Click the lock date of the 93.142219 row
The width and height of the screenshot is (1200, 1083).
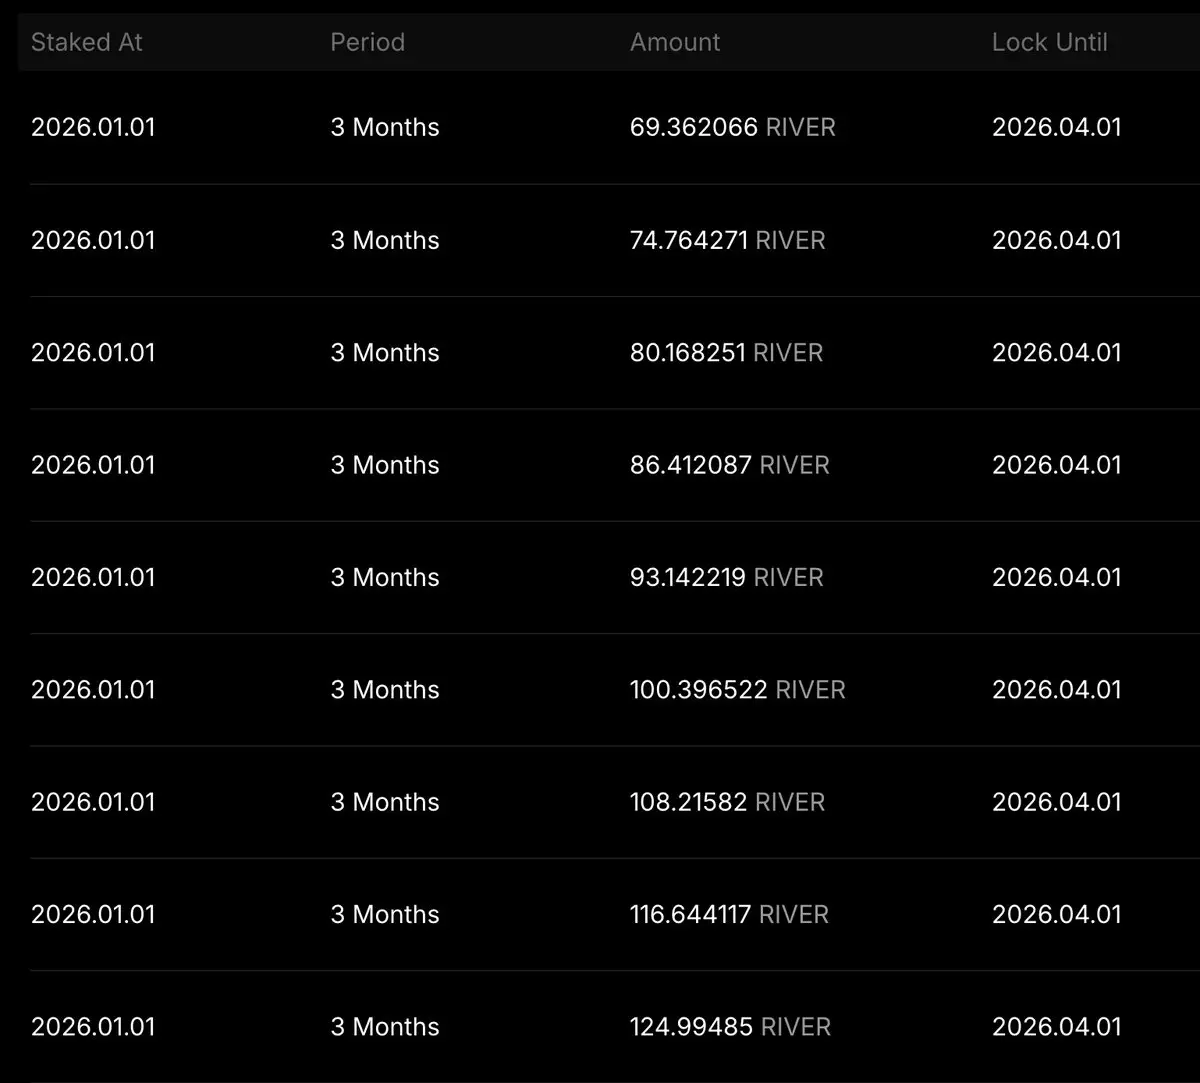tap(1057, 577)
